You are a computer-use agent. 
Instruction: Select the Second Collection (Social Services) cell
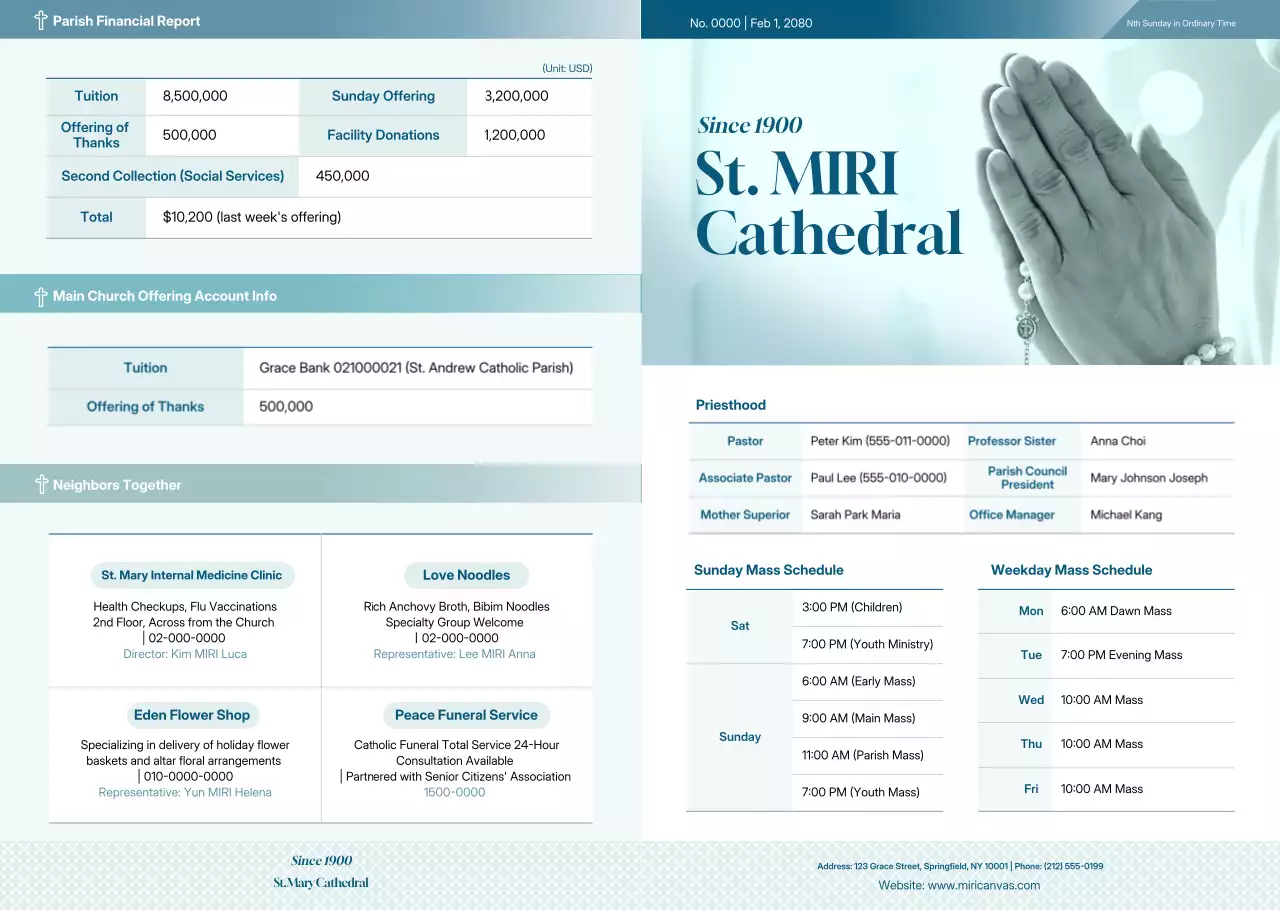(x=172, y=176)
